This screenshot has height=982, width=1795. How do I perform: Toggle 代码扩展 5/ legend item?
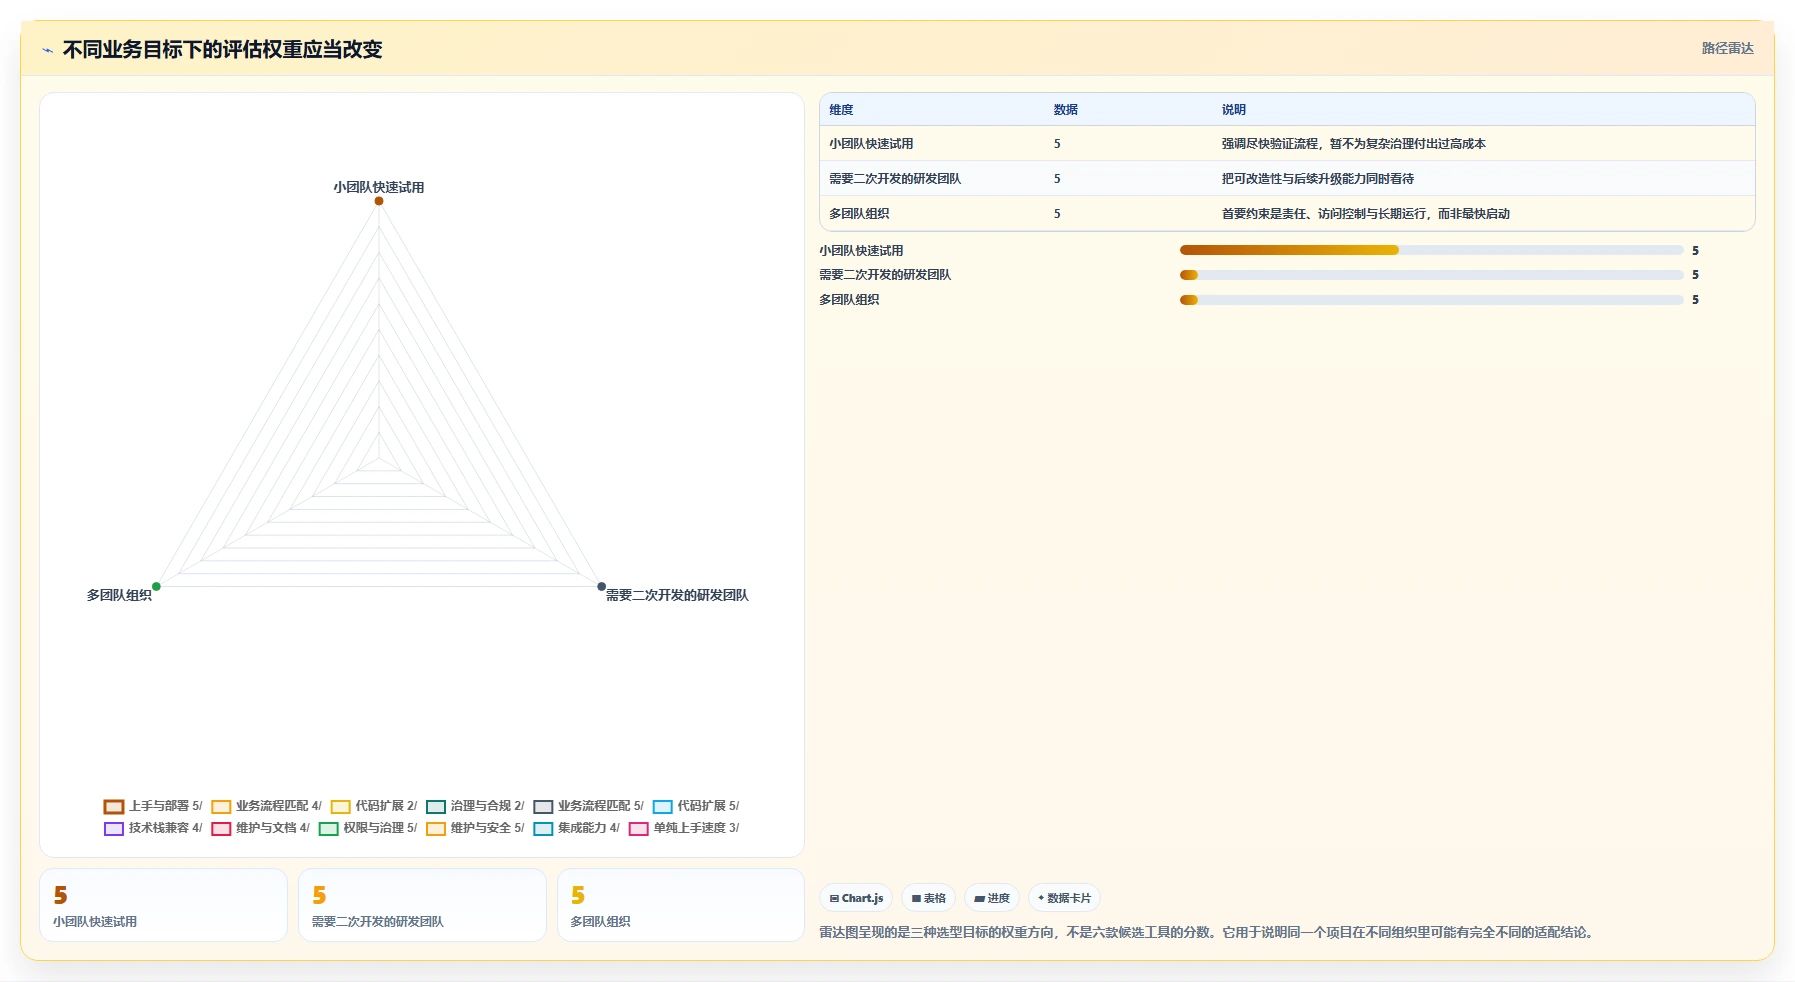point(696,806)
